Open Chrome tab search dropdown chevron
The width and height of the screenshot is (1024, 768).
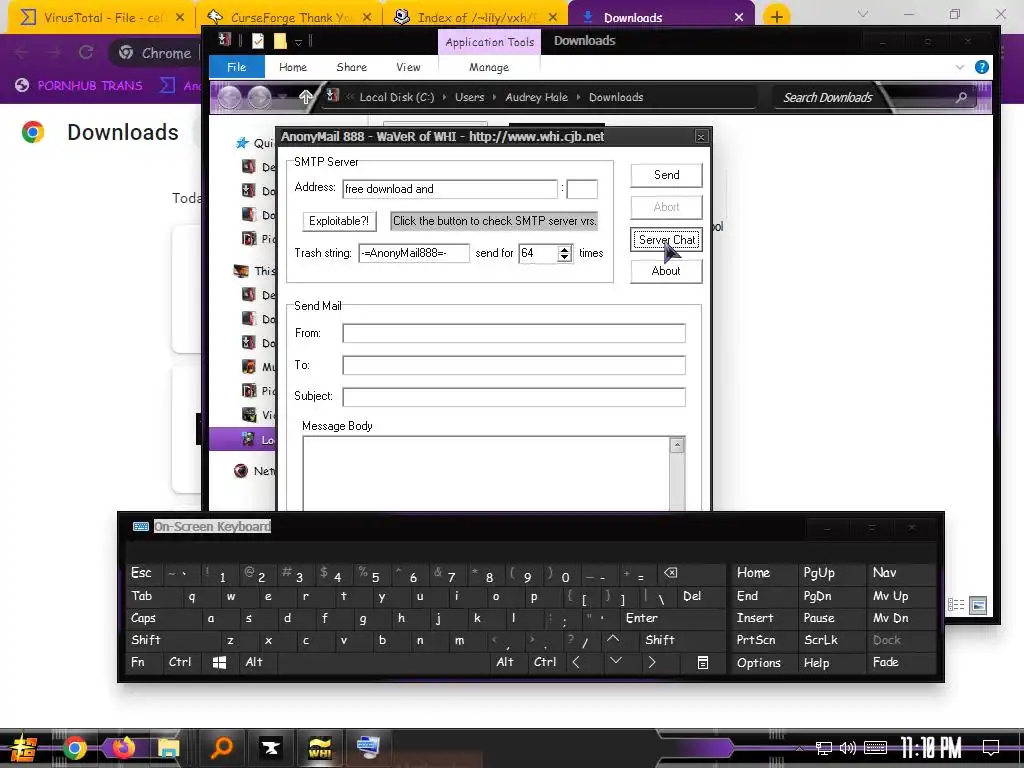[x=863, y=14]
